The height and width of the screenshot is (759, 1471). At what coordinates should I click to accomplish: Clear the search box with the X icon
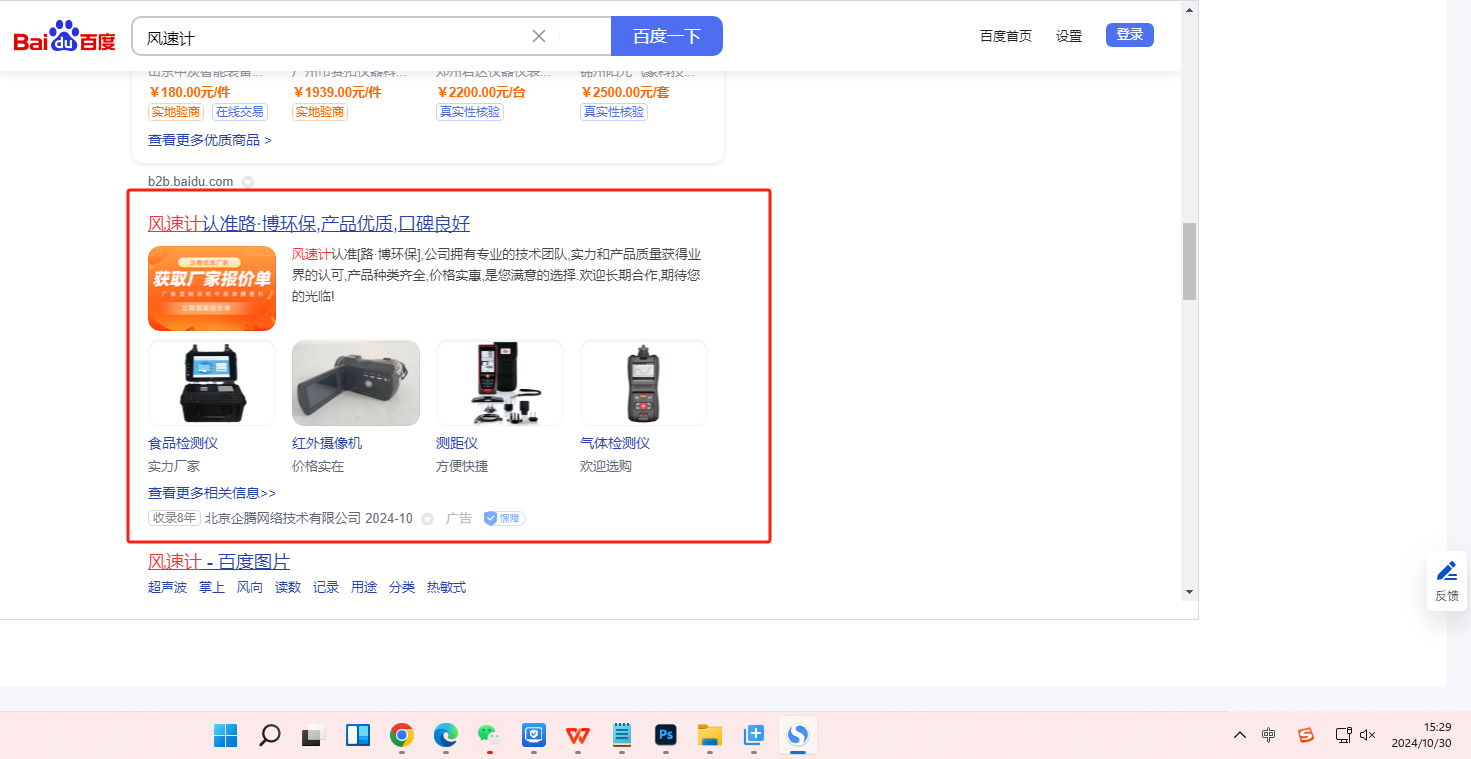point(539,36)
